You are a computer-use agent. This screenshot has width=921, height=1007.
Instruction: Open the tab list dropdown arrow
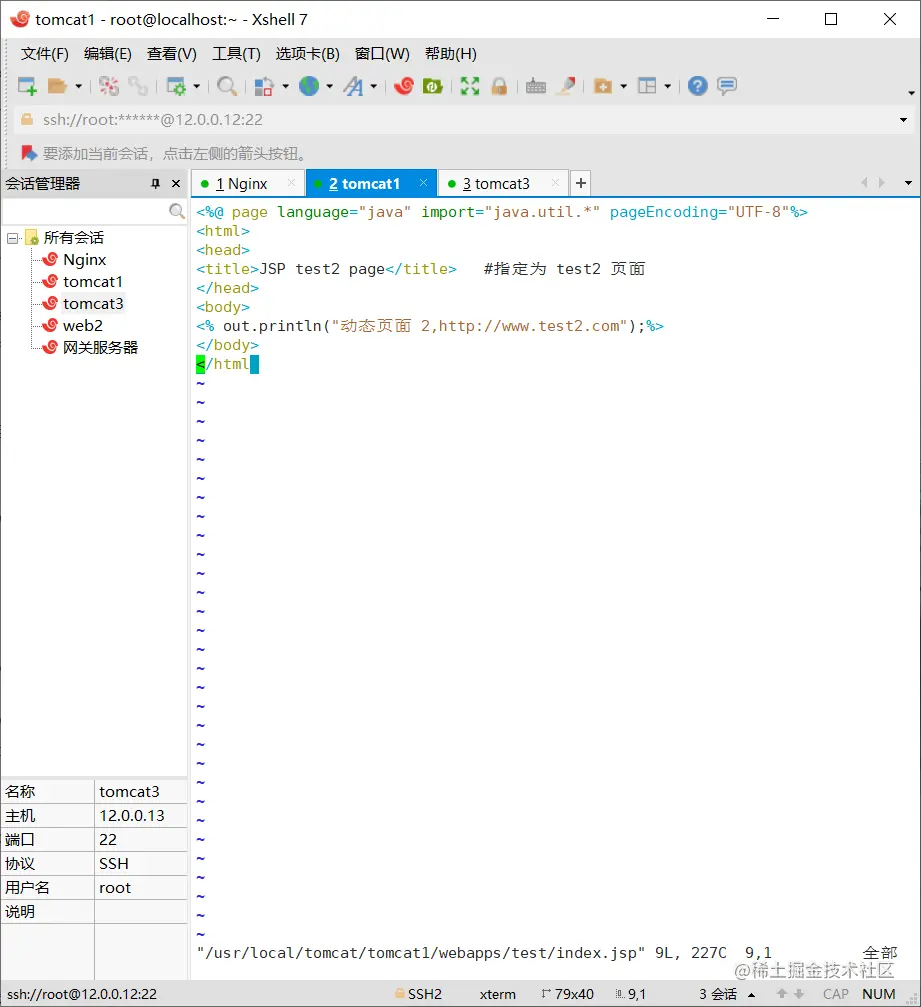[x=908, y=183]
